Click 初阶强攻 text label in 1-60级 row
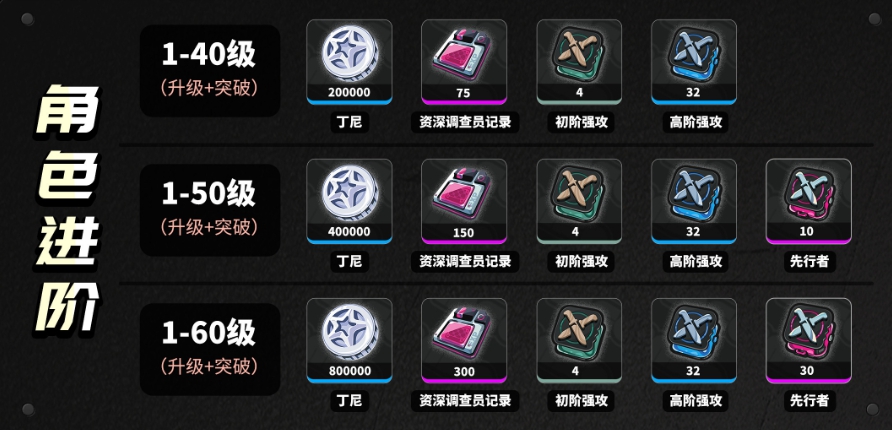This screenshot has height=430, width=892. pyautogui.click(x=581, y=400)
